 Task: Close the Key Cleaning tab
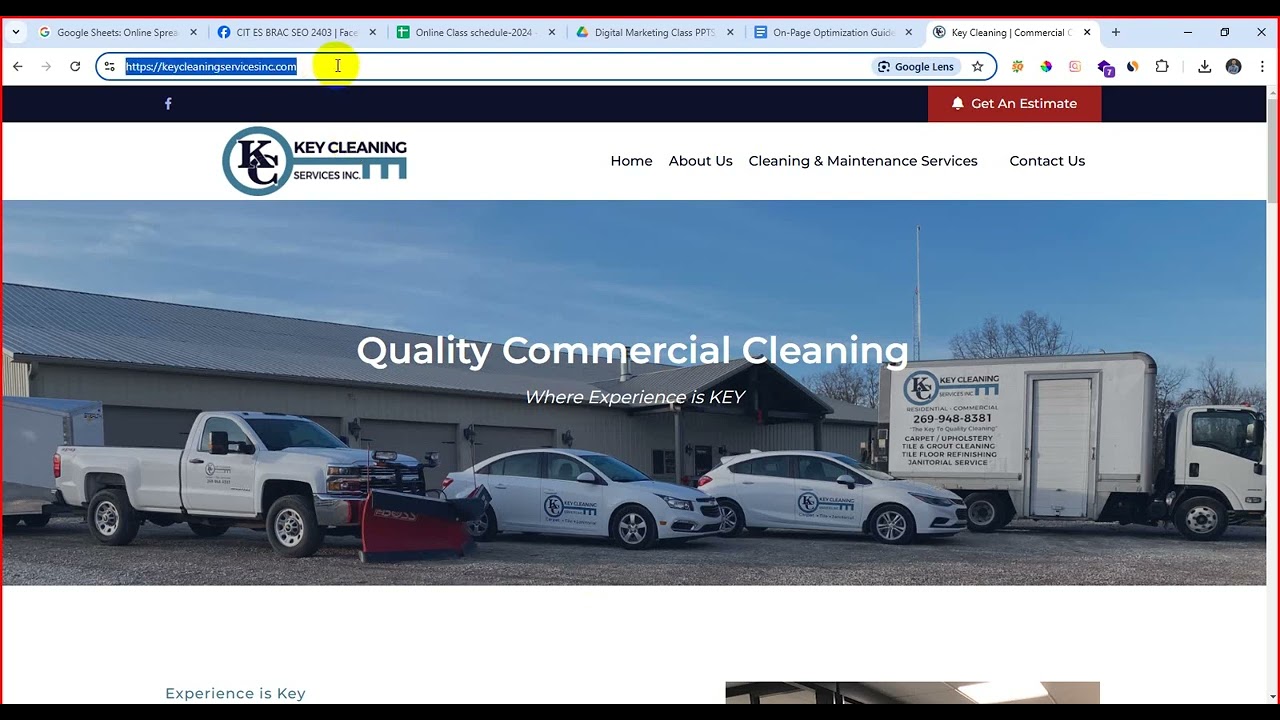pos(1087,32)
